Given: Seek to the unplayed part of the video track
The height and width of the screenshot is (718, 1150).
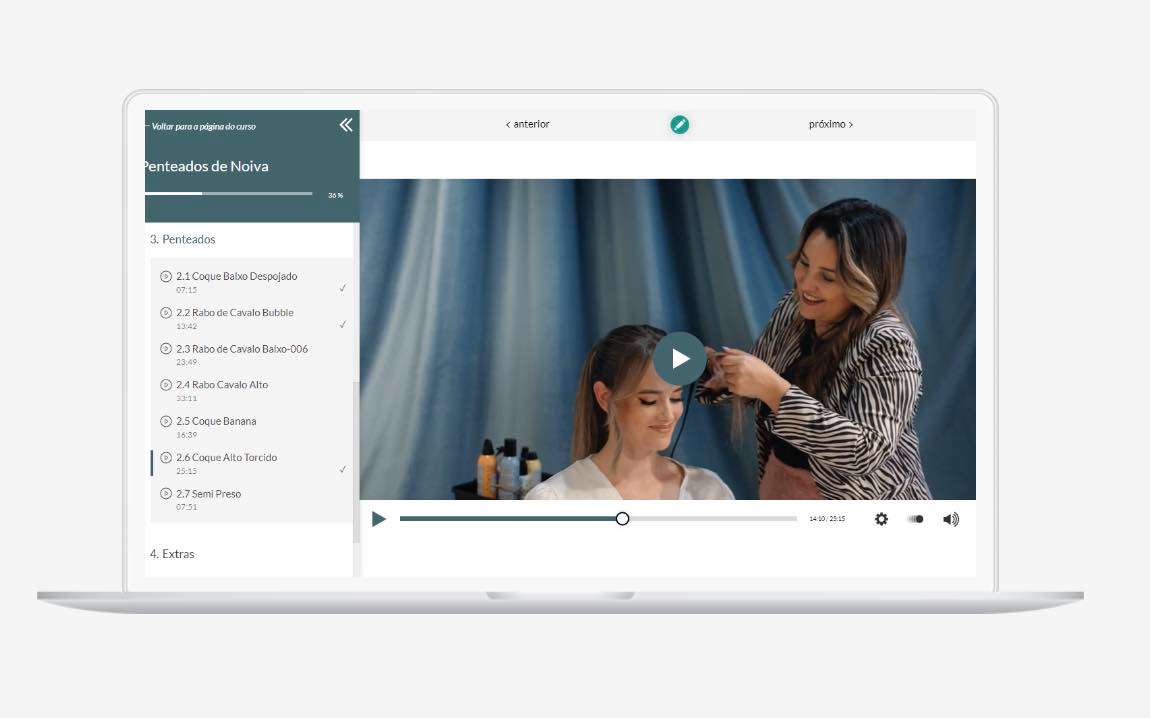Looking at the screenshot, I should point(713,519).
